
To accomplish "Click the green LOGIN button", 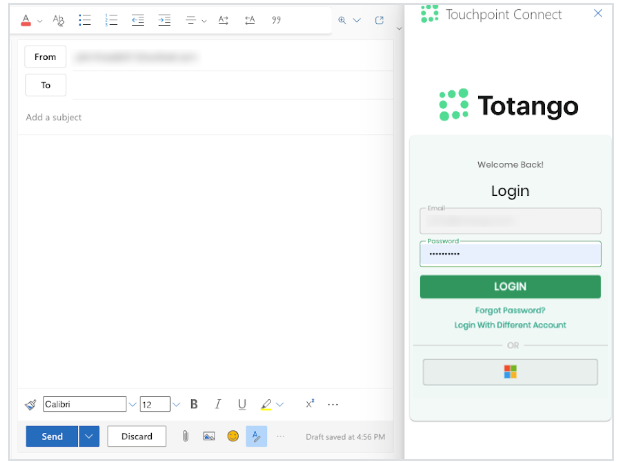I will coord(510,286).
